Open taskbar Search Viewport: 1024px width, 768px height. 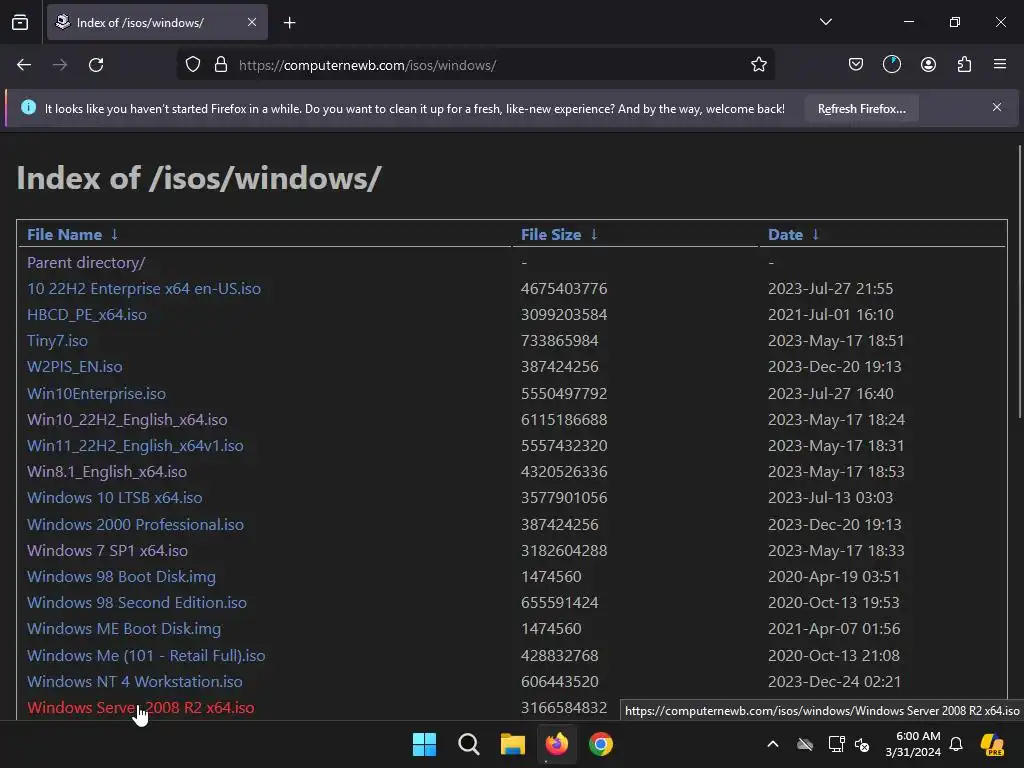[x=468, y=744]
